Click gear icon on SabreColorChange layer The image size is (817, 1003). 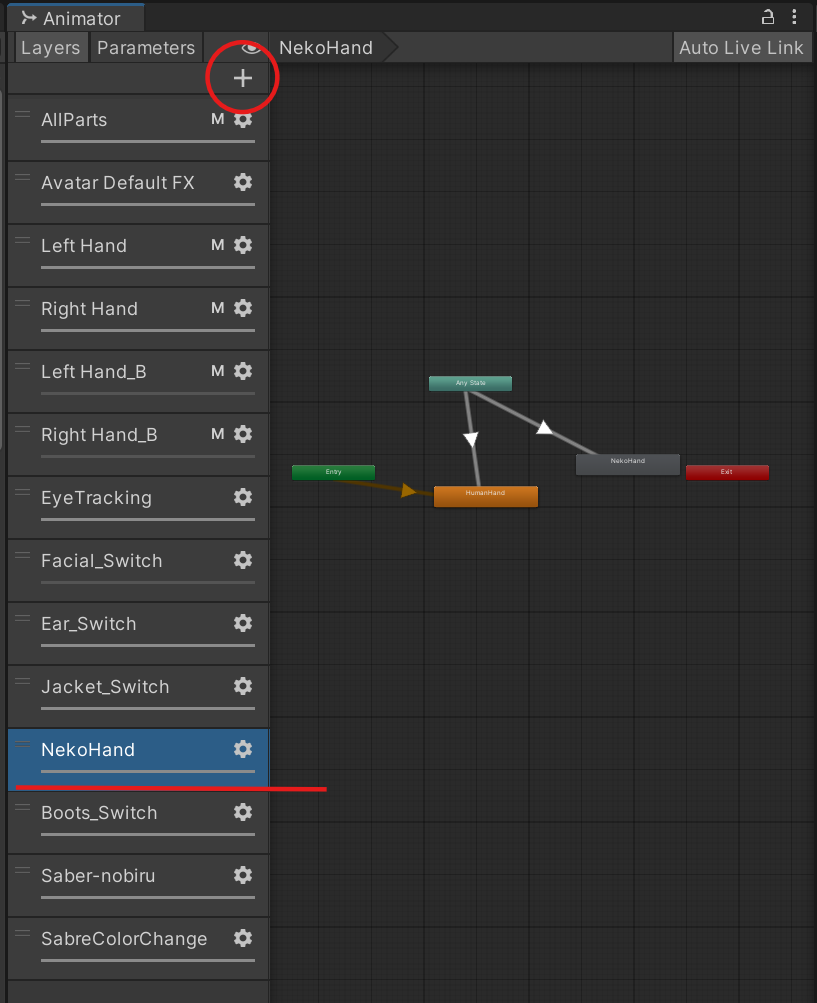(242, 939)
